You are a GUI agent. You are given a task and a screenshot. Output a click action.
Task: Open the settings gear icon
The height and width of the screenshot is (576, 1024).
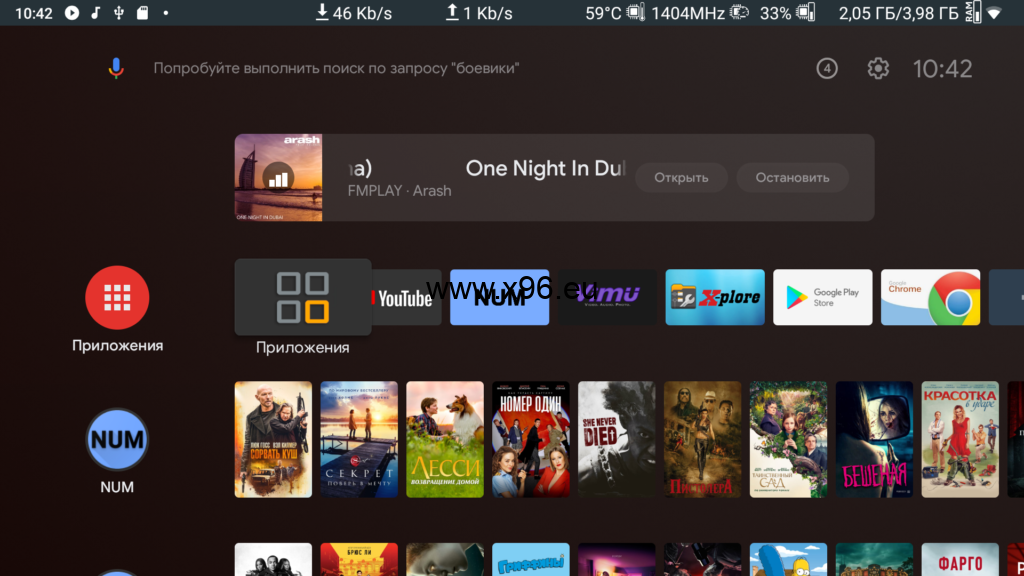pos(878,68)
